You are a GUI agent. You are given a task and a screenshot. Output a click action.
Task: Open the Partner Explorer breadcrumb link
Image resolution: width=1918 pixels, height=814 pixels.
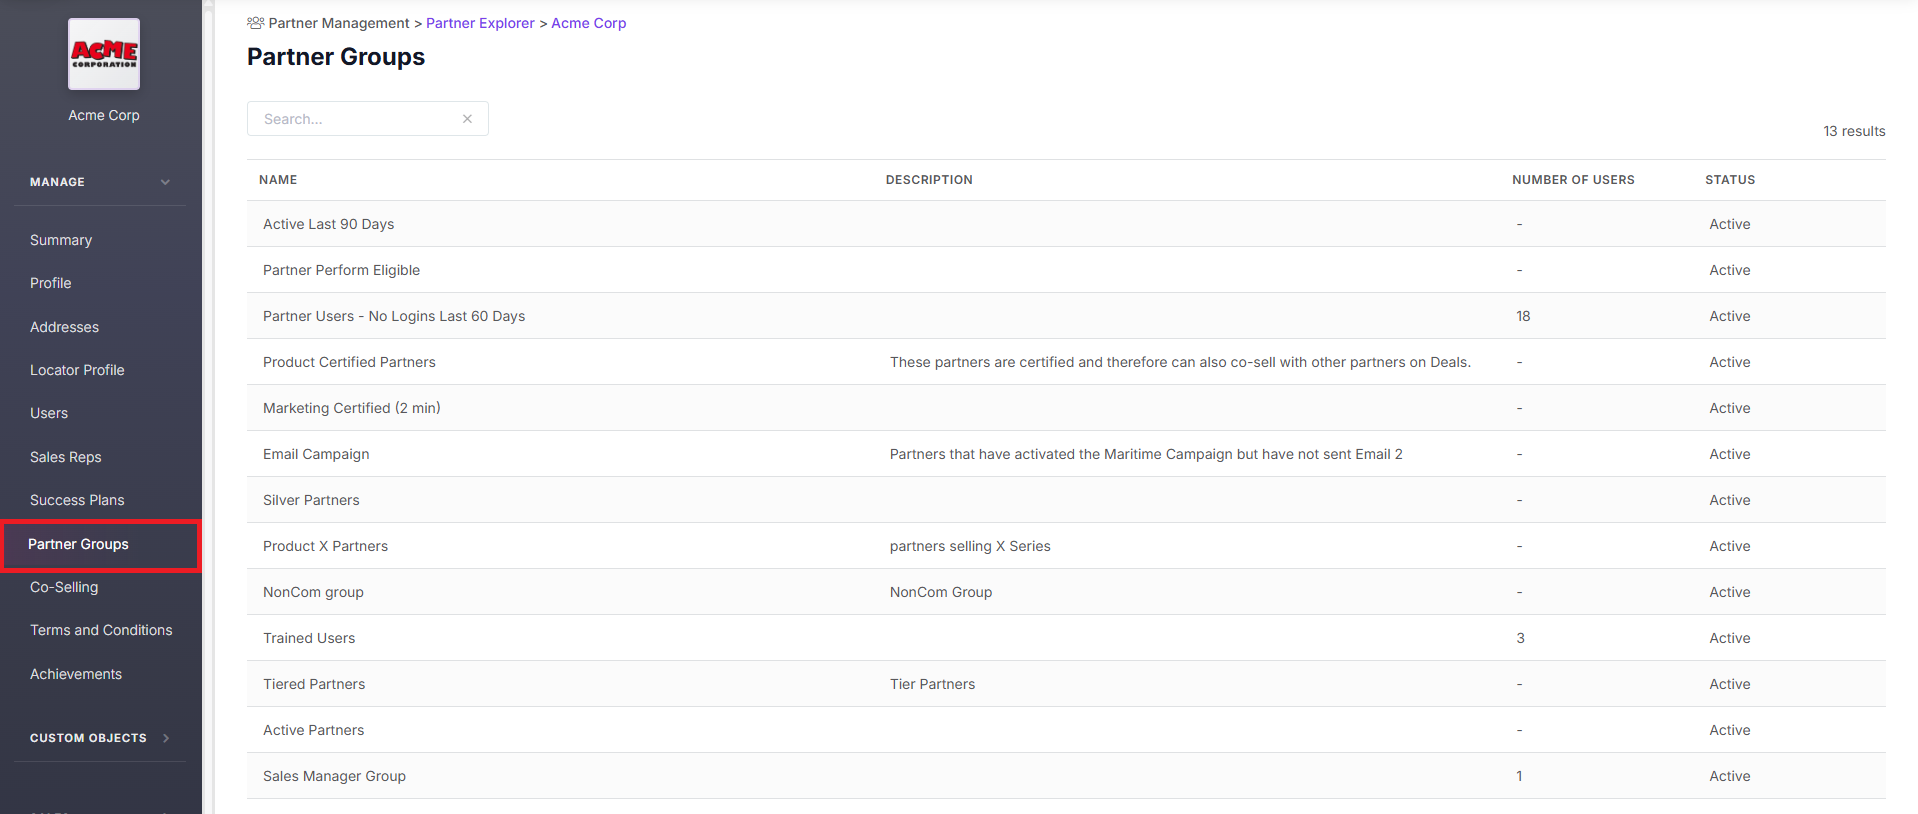point(480,23)
